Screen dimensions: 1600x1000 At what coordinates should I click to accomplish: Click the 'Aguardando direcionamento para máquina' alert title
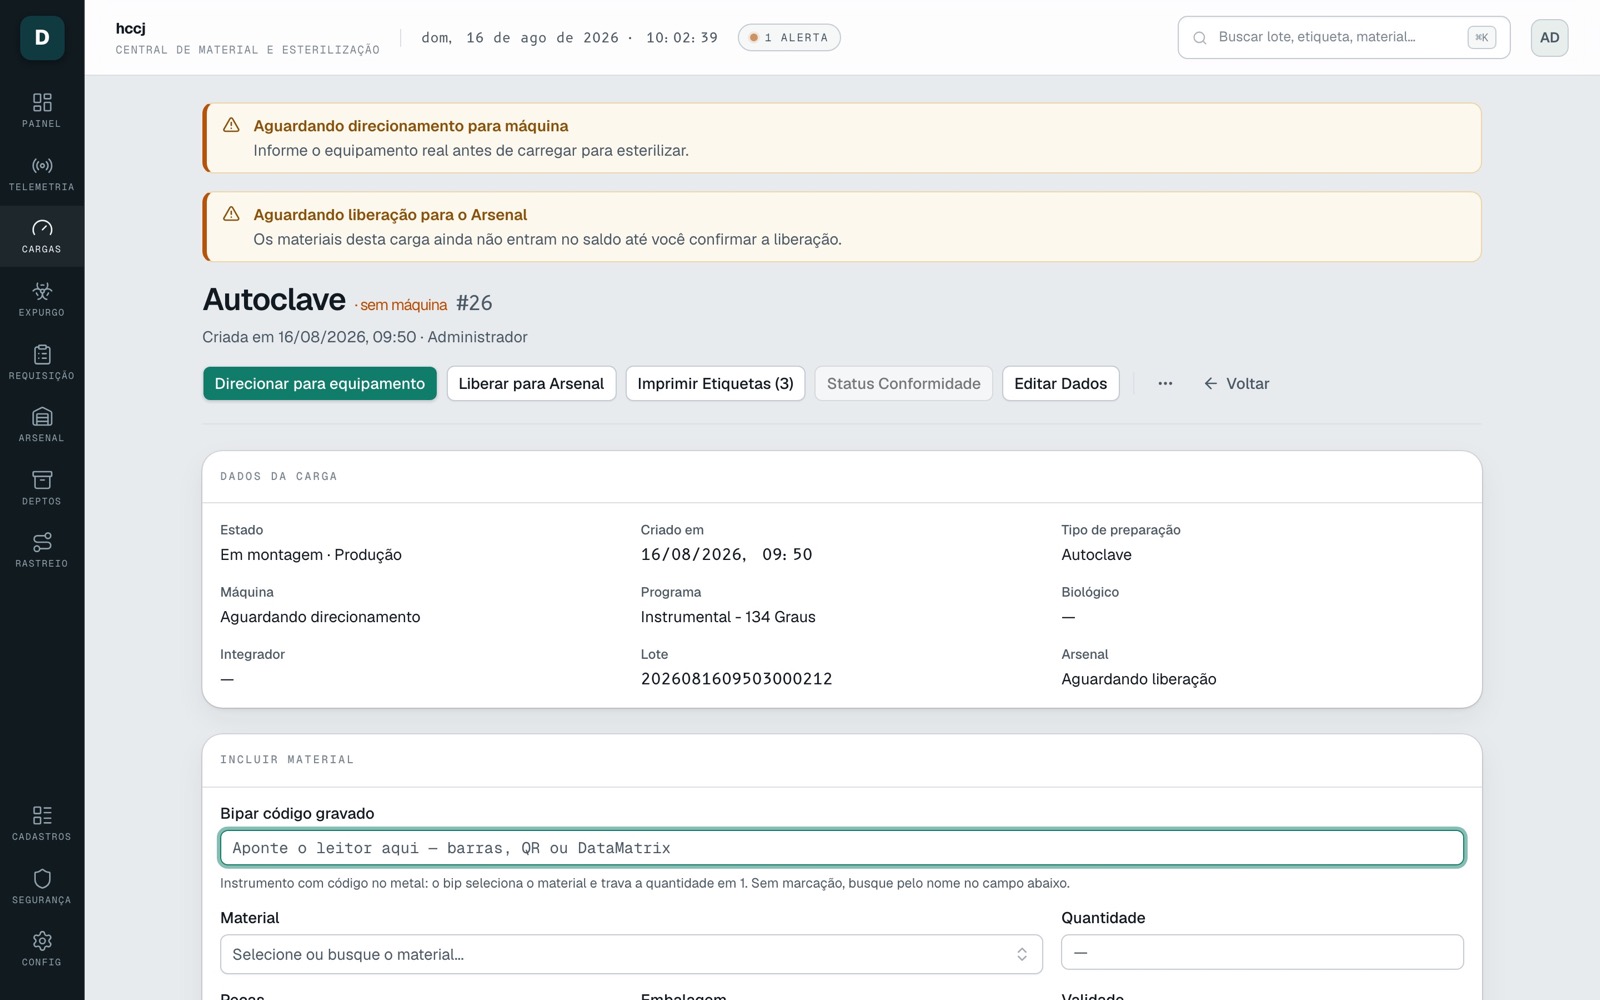pos(411,126)
